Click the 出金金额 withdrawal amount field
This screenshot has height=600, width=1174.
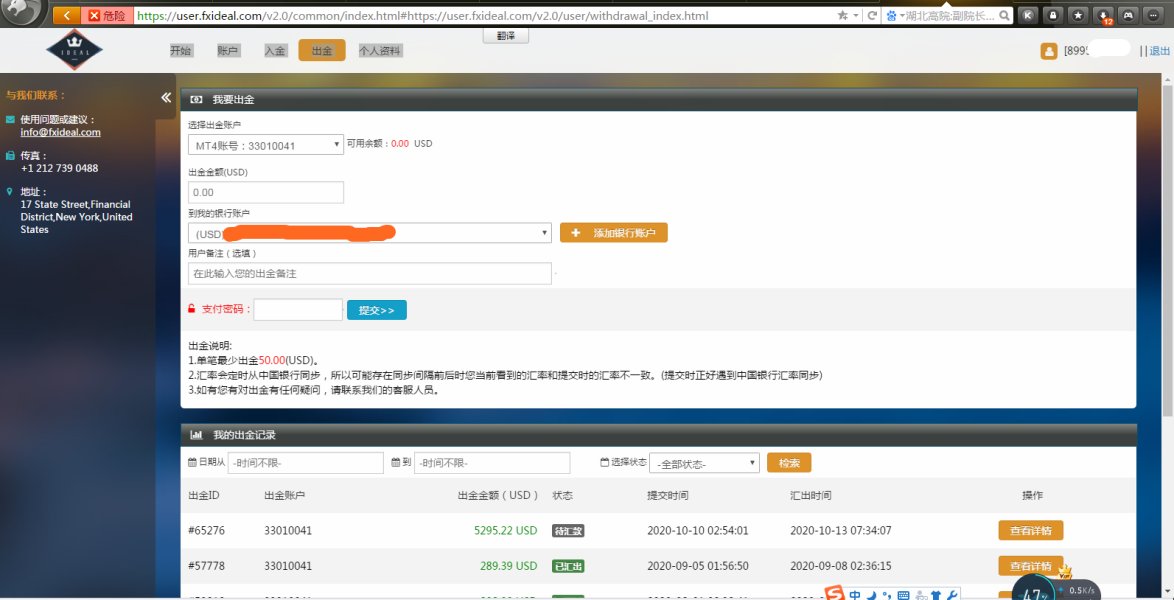click(x=265, y=192)
